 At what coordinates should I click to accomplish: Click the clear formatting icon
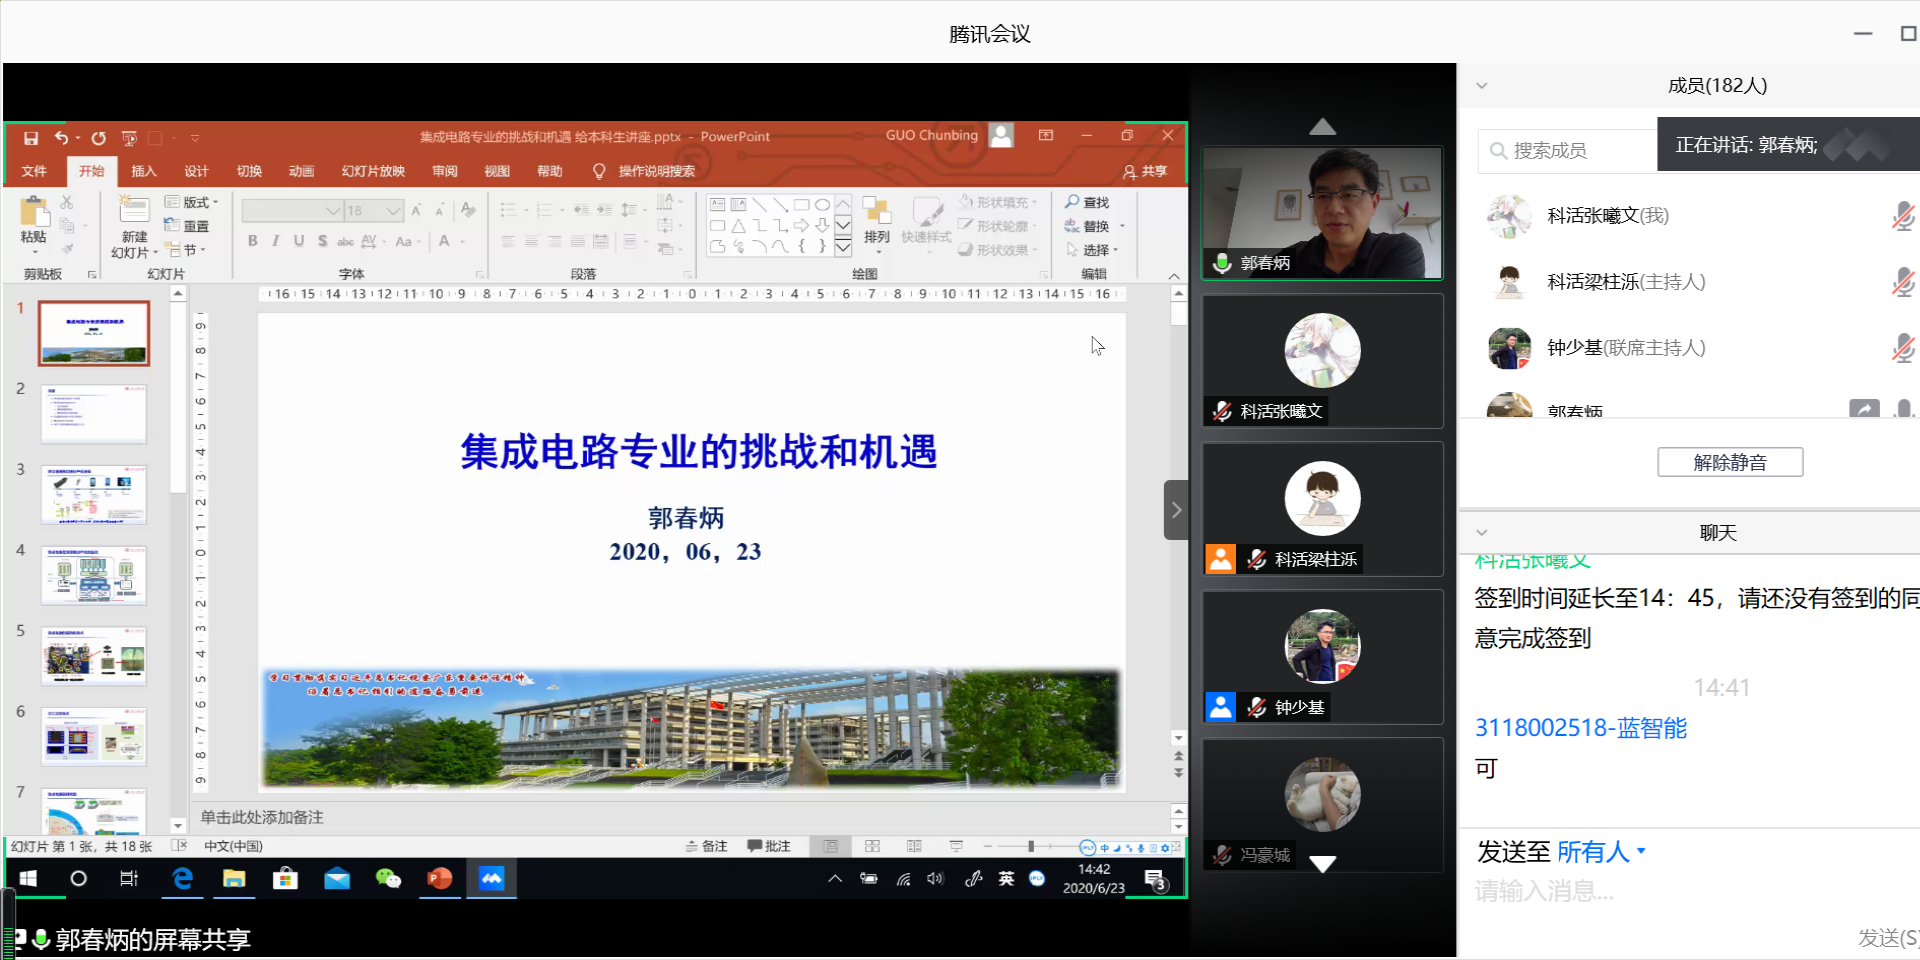pyautogui.click(x=468, y=210)
